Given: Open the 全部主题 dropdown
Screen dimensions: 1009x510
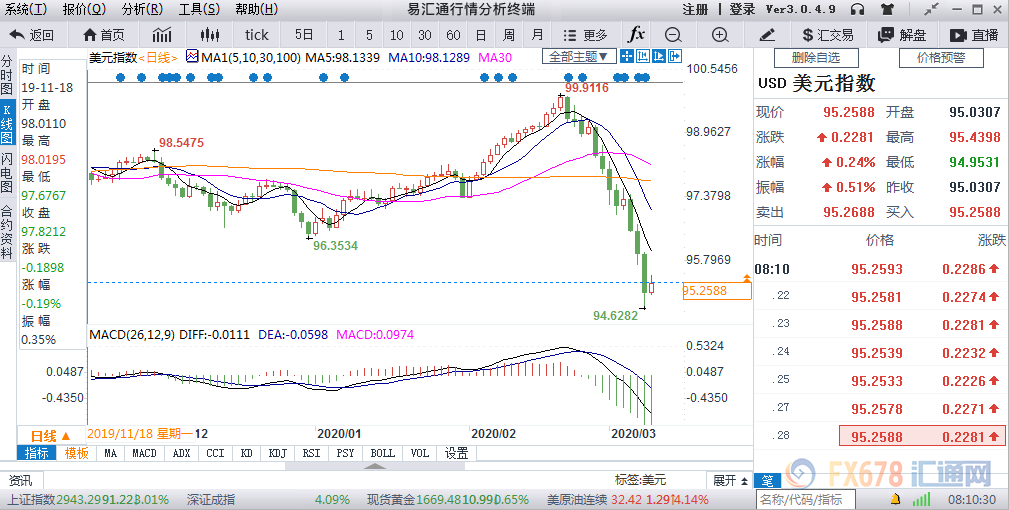Looking at the screenshot, I should coord(579,57).
